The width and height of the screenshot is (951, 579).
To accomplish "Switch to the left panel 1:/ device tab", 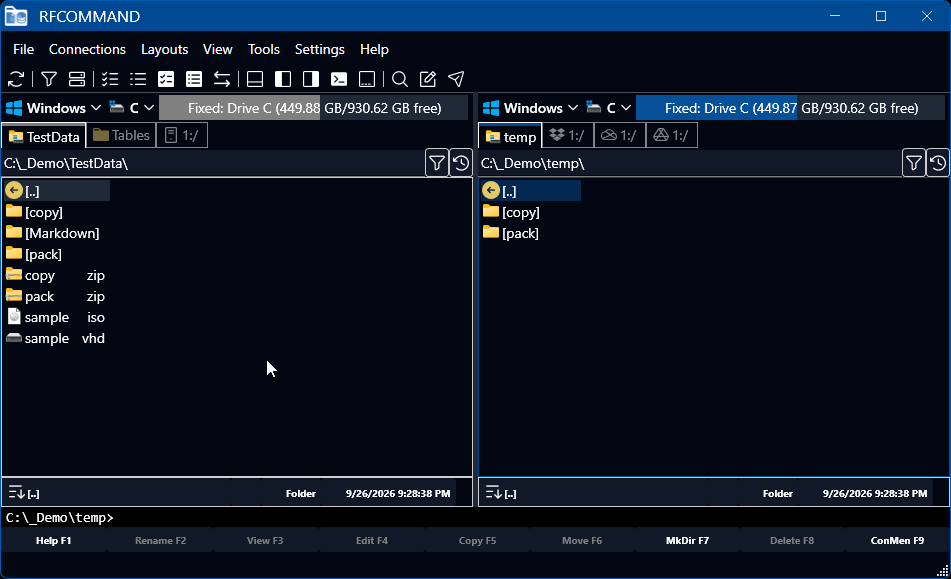I will click(182, 135).
